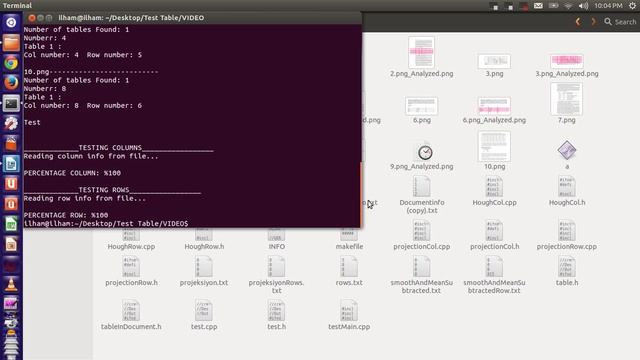Select the test.h file
This screenshot has height=360, width=640.
(x=276, y=316)
